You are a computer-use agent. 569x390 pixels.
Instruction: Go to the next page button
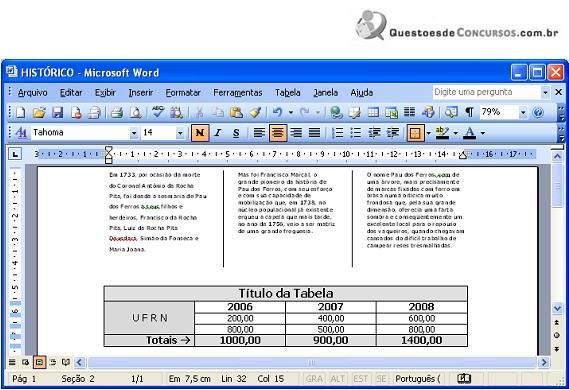[557, 349]
